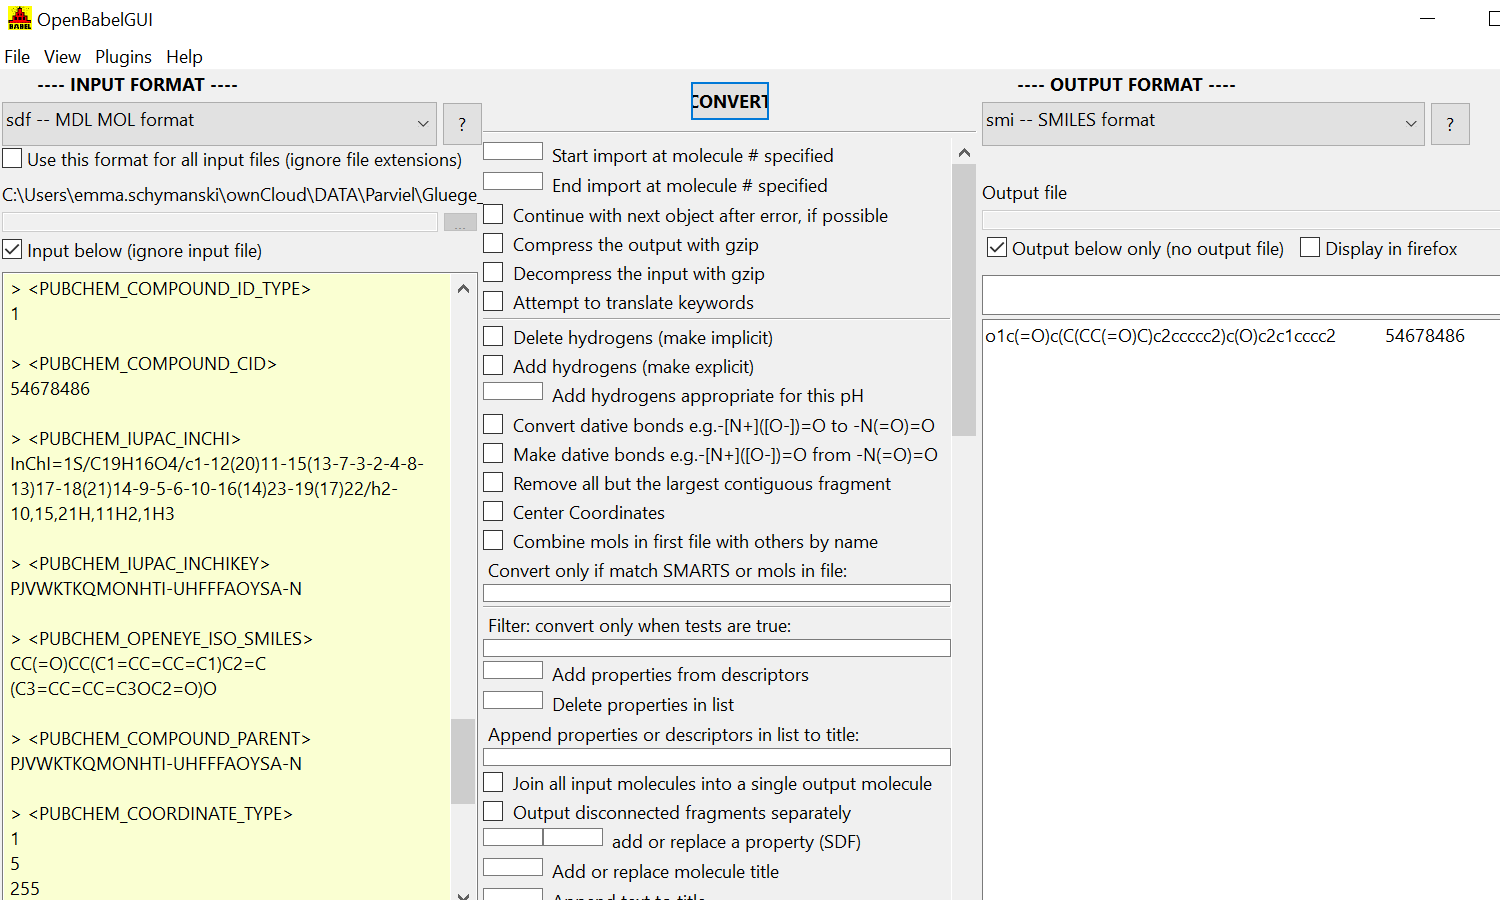The height and width of the screenshot is (900, 1500).
Task: Check 'Join all input molecules into a single output'
Action: point(493,782)
